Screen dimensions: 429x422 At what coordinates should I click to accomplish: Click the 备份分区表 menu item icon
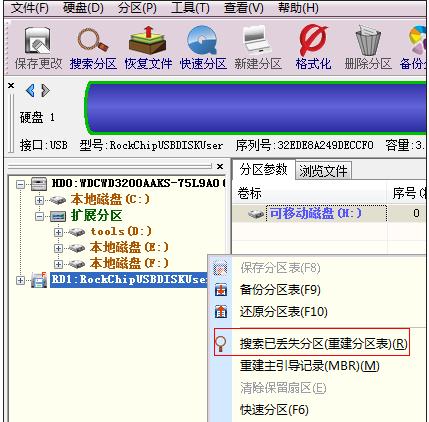220,290
